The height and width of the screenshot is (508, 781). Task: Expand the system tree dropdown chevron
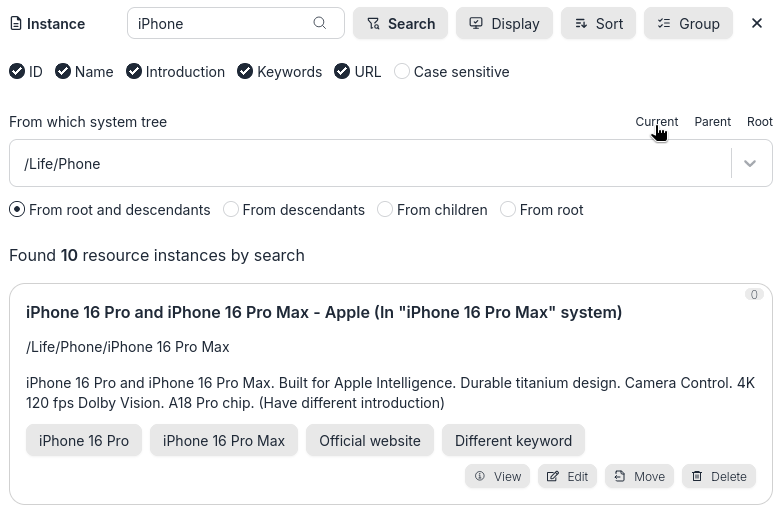pos(750,163)
